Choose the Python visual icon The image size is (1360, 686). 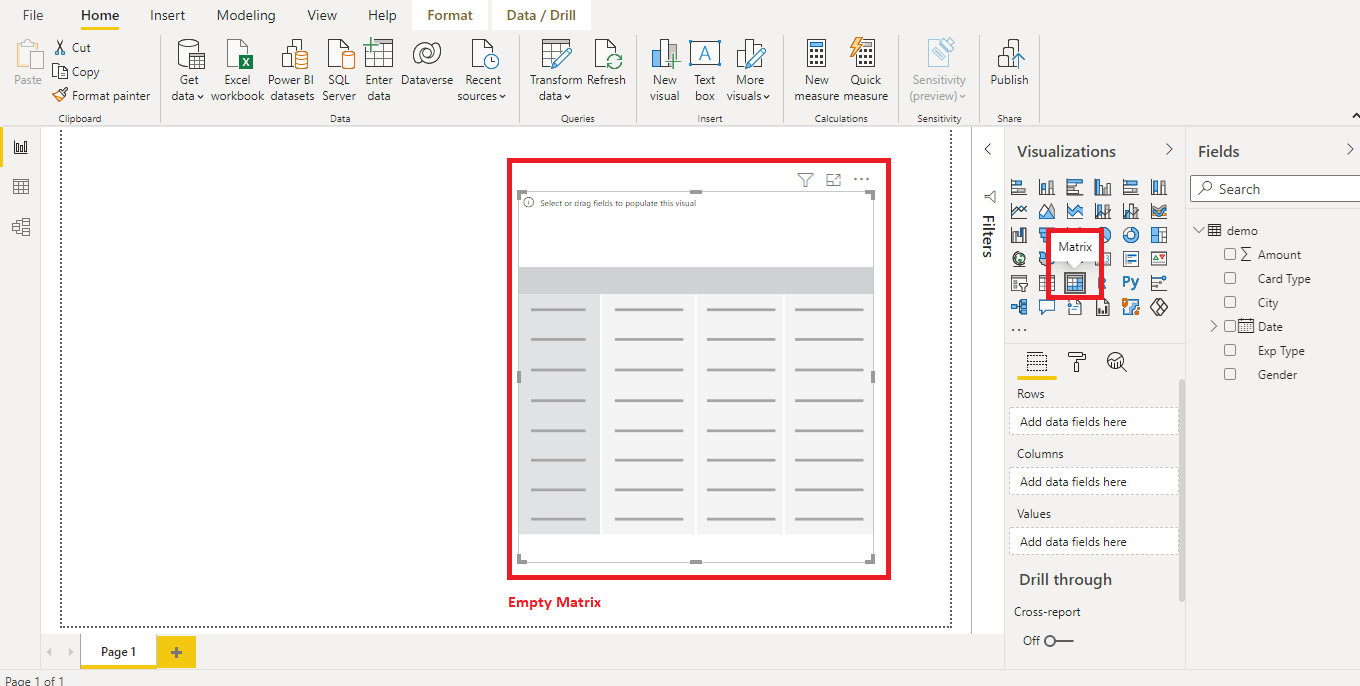[x=1130, y=283]
